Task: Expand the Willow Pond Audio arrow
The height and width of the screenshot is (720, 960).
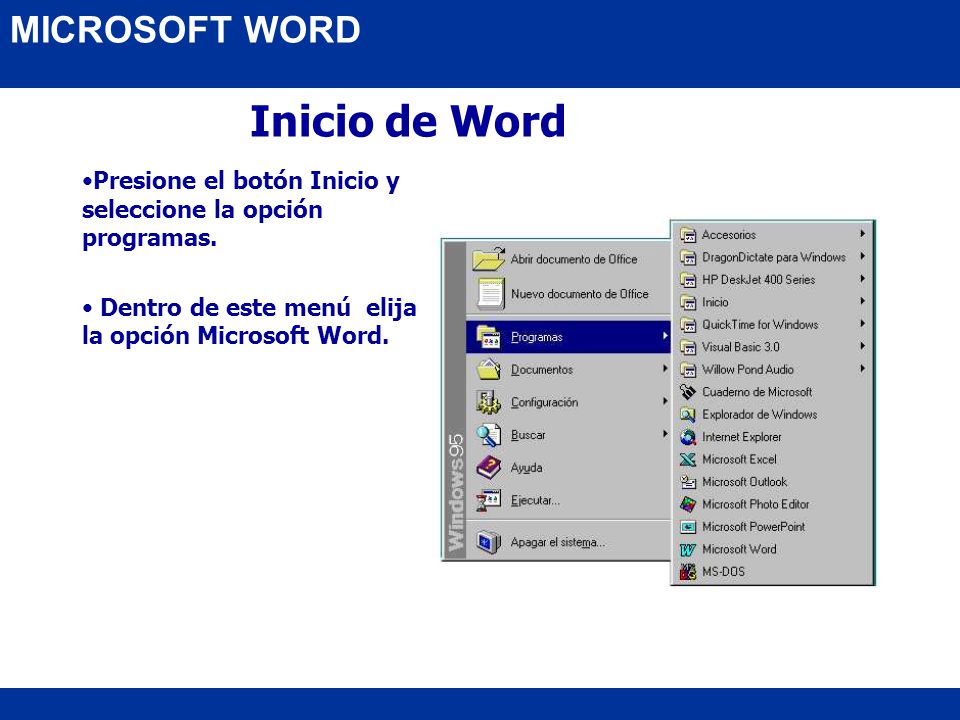Action: coord(862,369)
